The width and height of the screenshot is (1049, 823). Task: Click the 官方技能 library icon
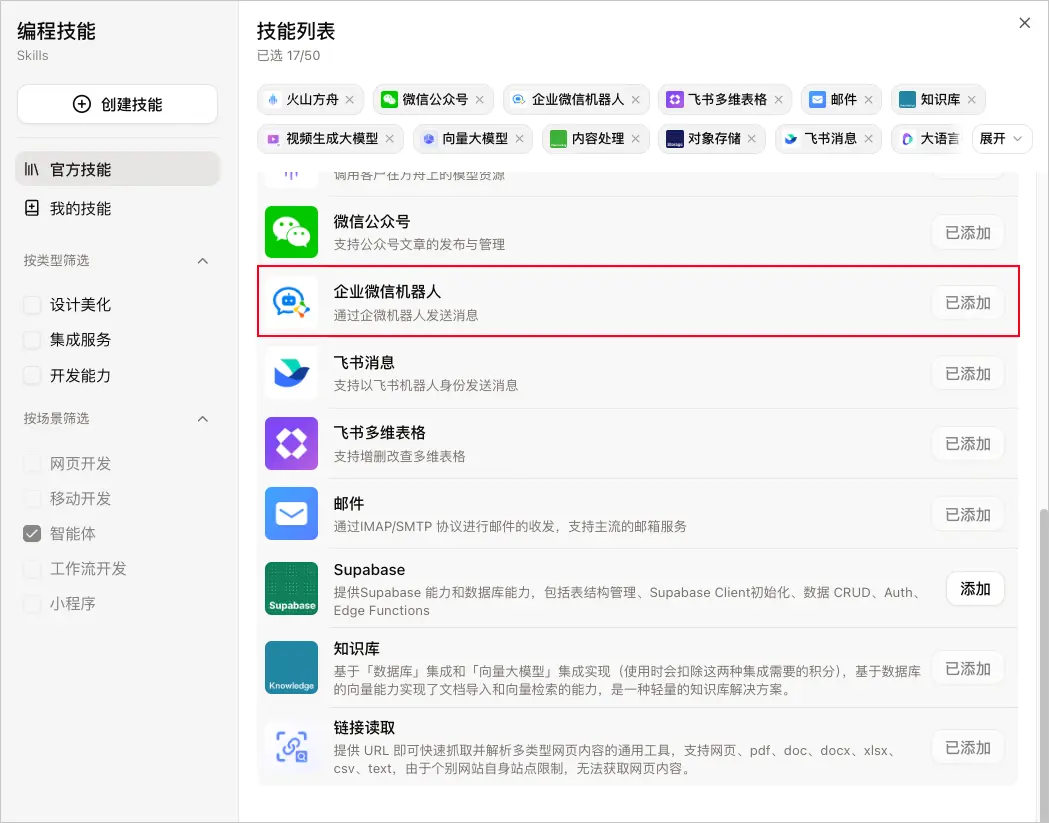click(x=31, y=169)
